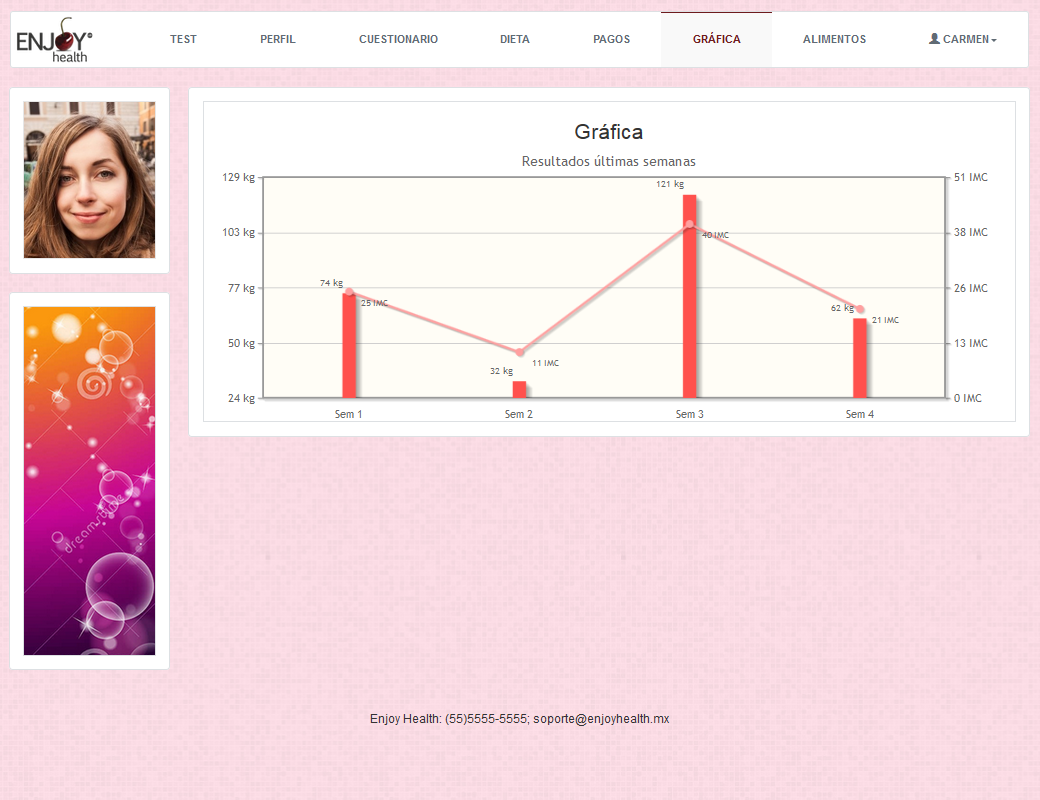Image resolution: width=1040 pixels, height=800 pixels.
Task: Navigate to the PAGOS tab
Action: [x=611, y=39]
